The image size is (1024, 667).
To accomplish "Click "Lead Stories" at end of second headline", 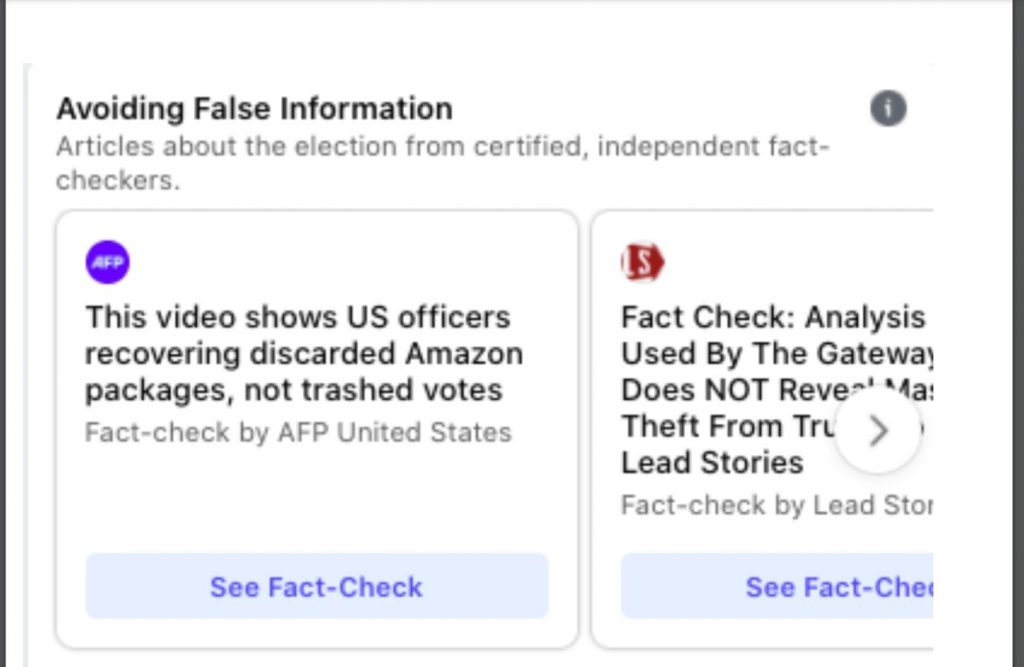I will 712,463.
